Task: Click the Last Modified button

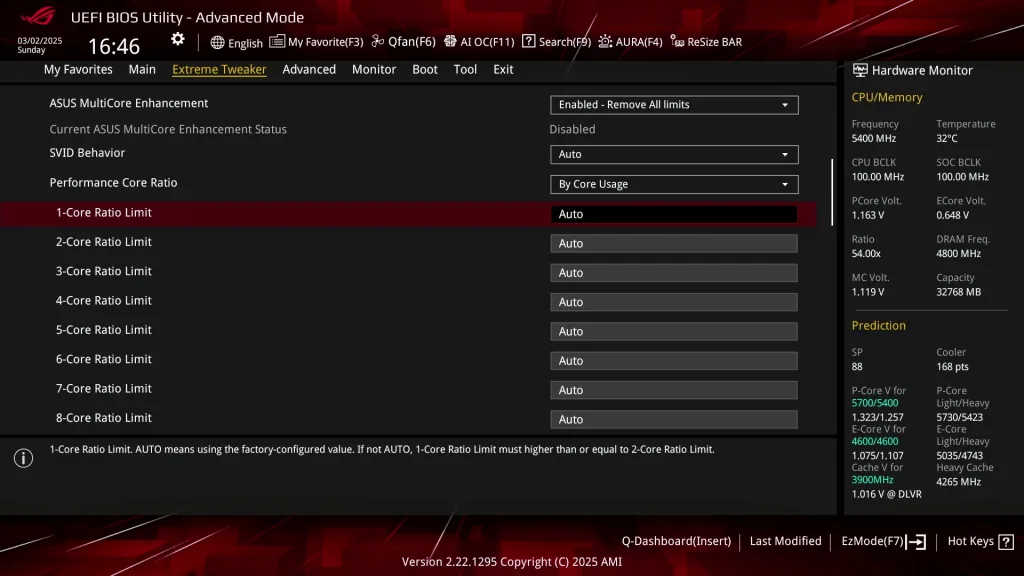Action: (786, 541)
